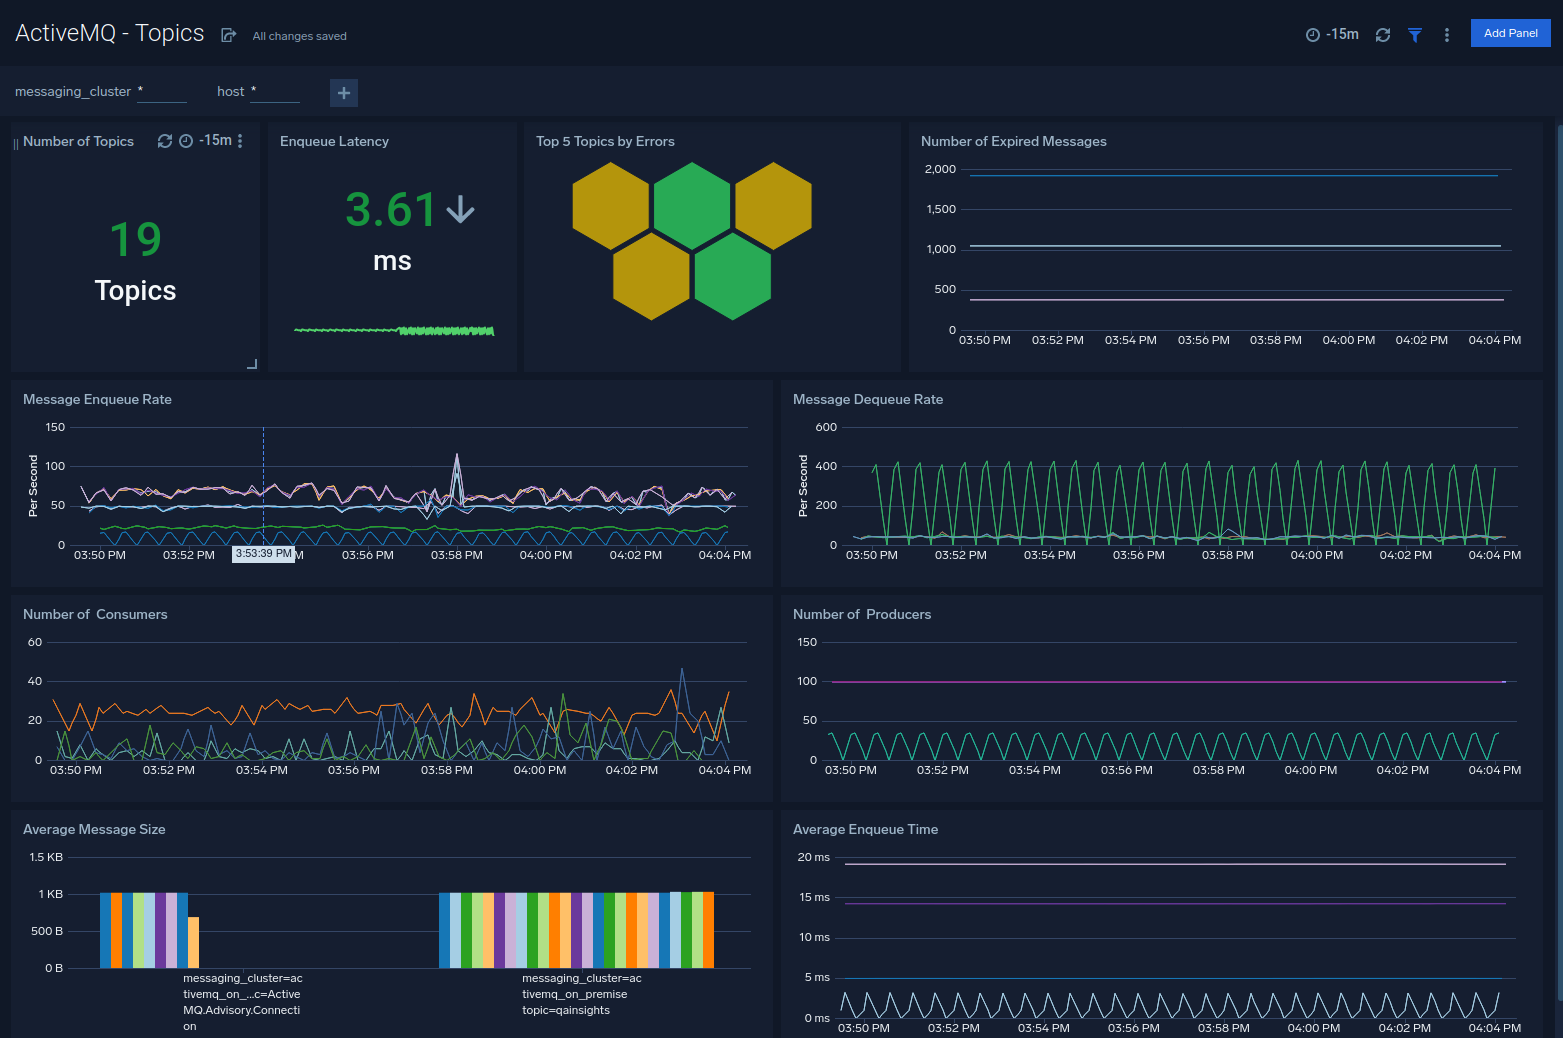The height and width of the screenshot is (1038, 1563).
Task: Click the All changes saved text
Action: pyautogui.click(x=298, y=36)
